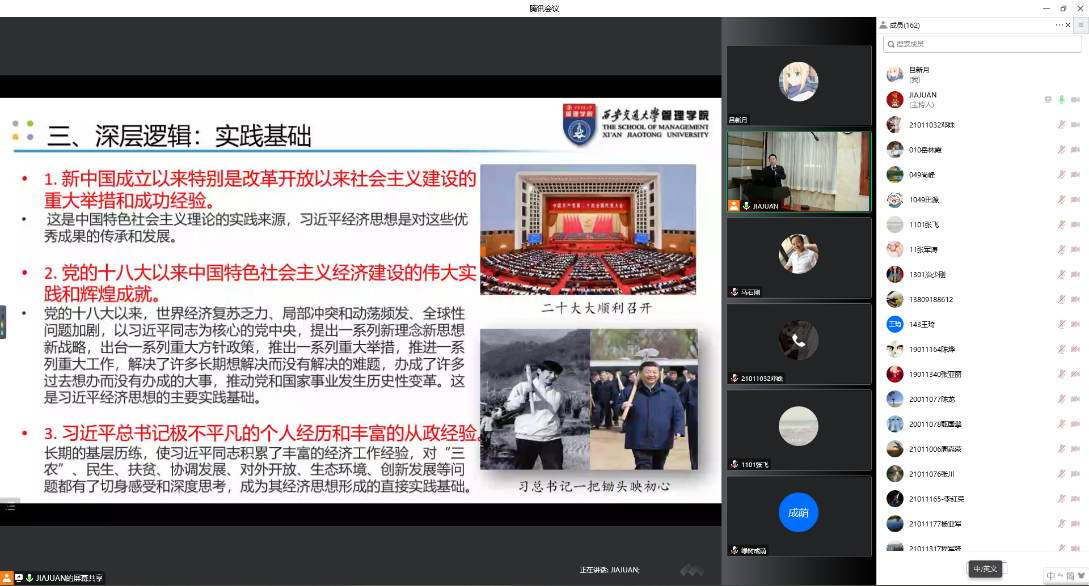The width and height of the screenshot is (1089, 586).
Task: Toggle microphone for member 13809188012
Action: point(1061,299)
